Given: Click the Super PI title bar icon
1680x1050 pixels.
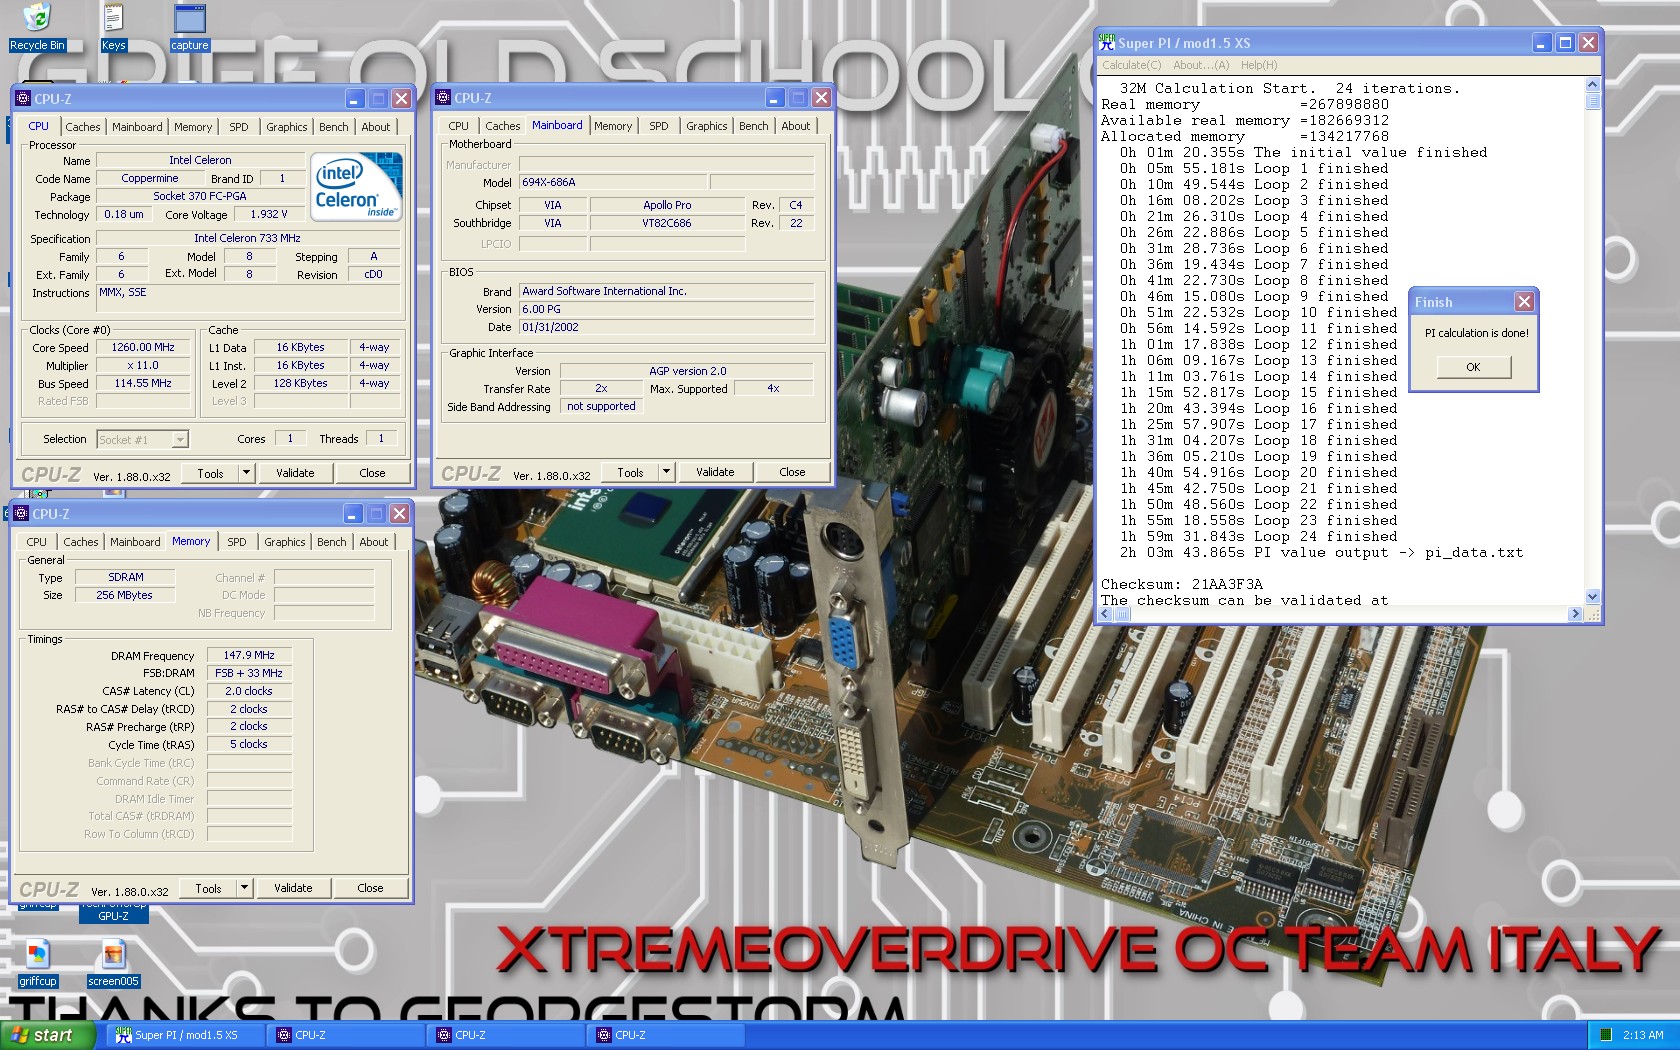Looking at the screenshot, I should pyautogui.click(x=1107, y=42).
